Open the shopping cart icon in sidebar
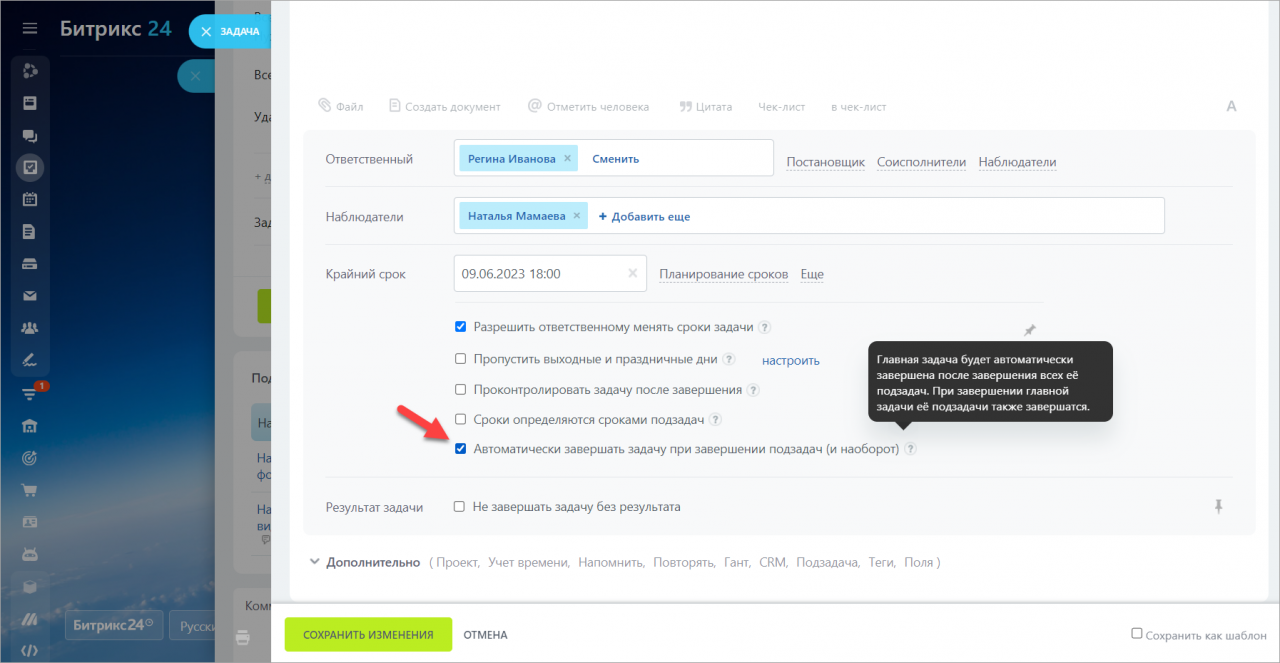 30,490
